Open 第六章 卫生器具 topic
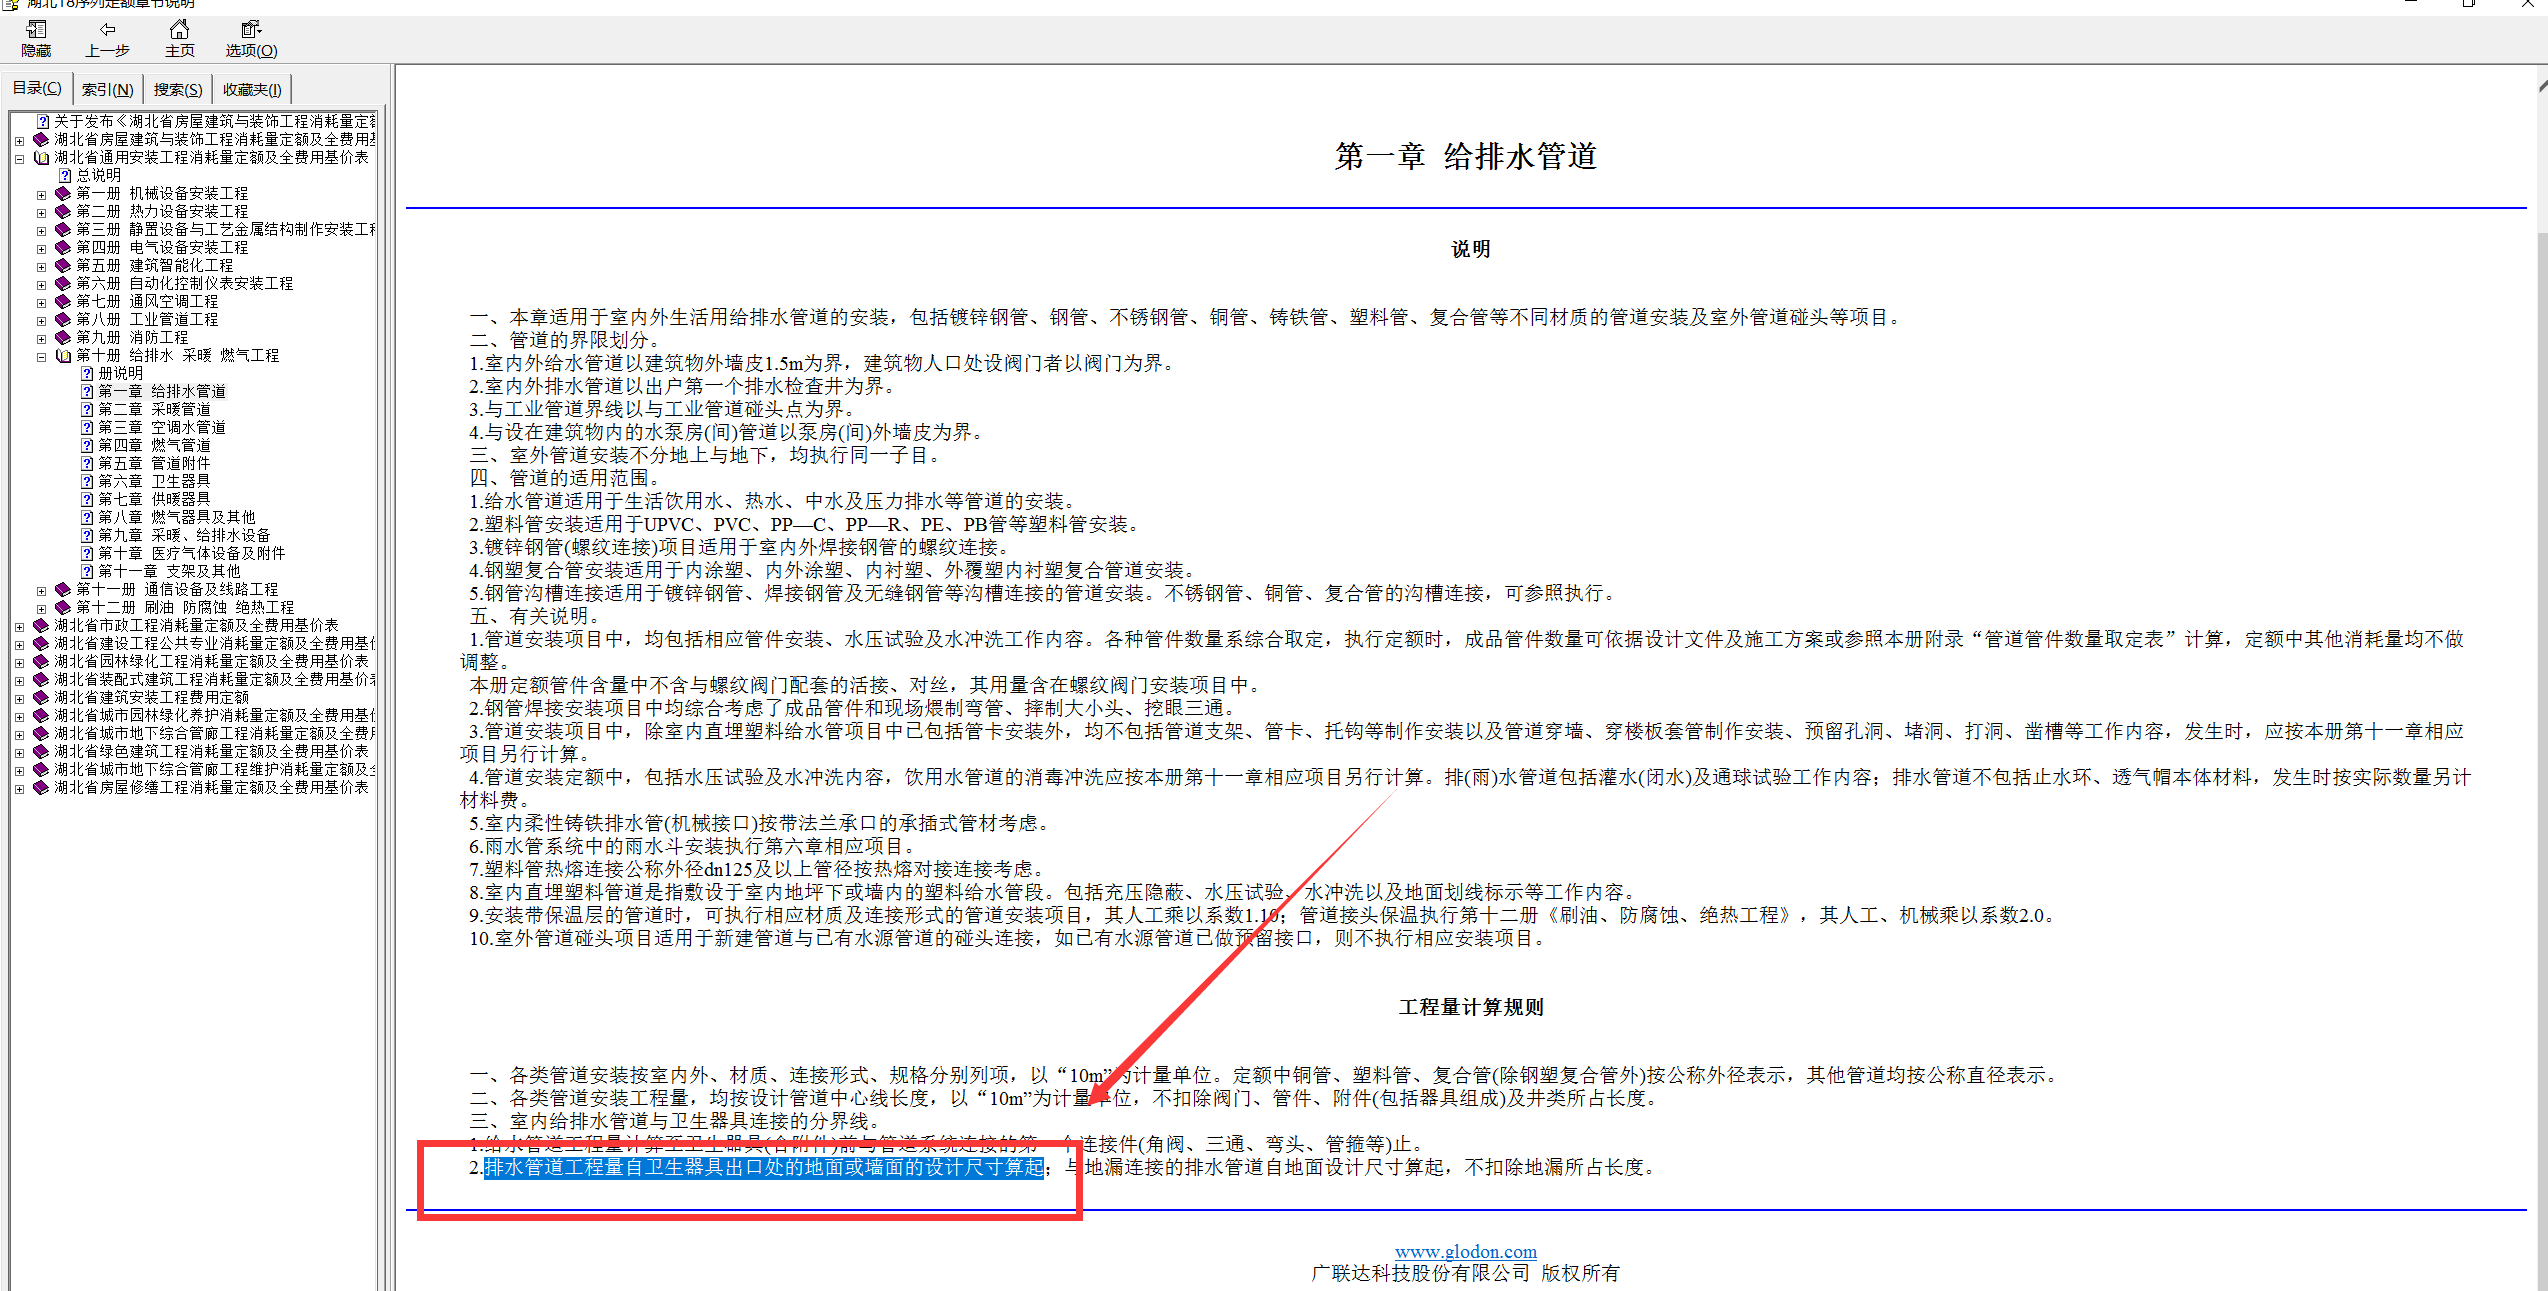This screenshot has height=1291, width=2548. (x=154, y=481)
